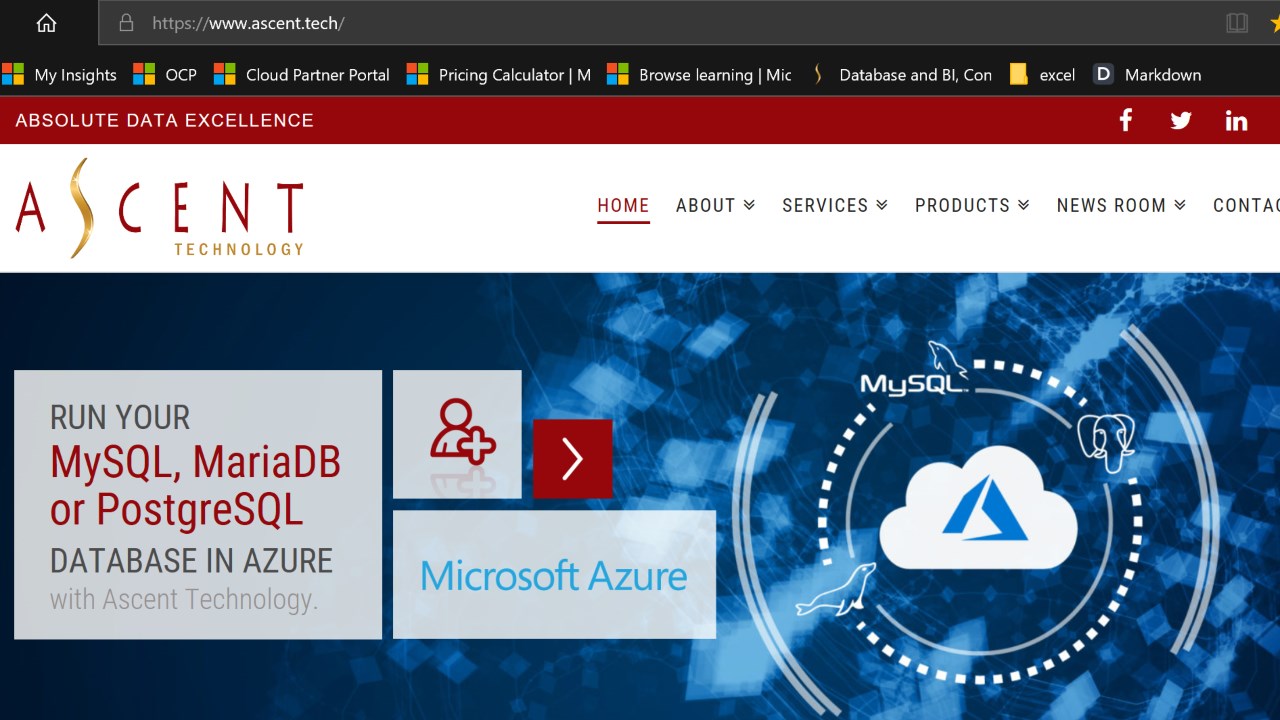Click the Microsoft logo beside My Insights
The height and width of the screenshot is (720, 1280).
[13, 74]
